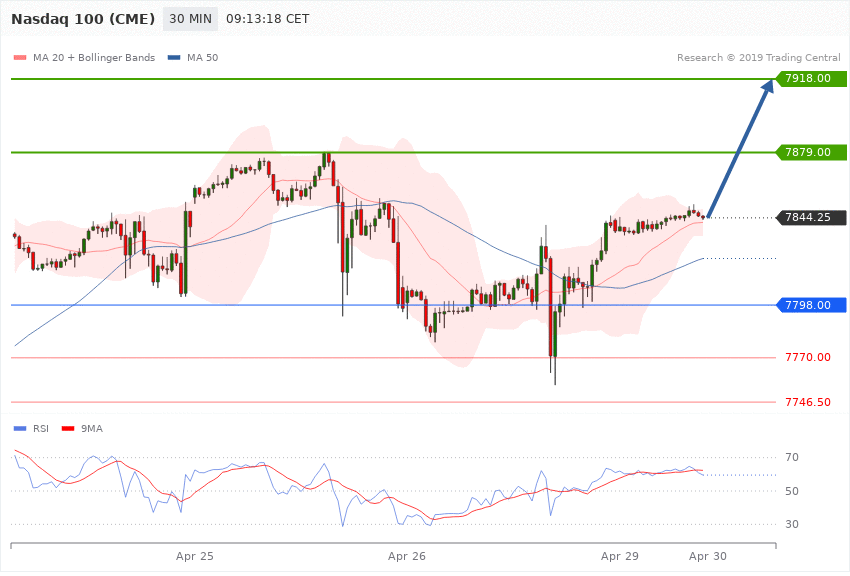
Task: Click the Apr 25 date axis label
Action: click(195, 556)
